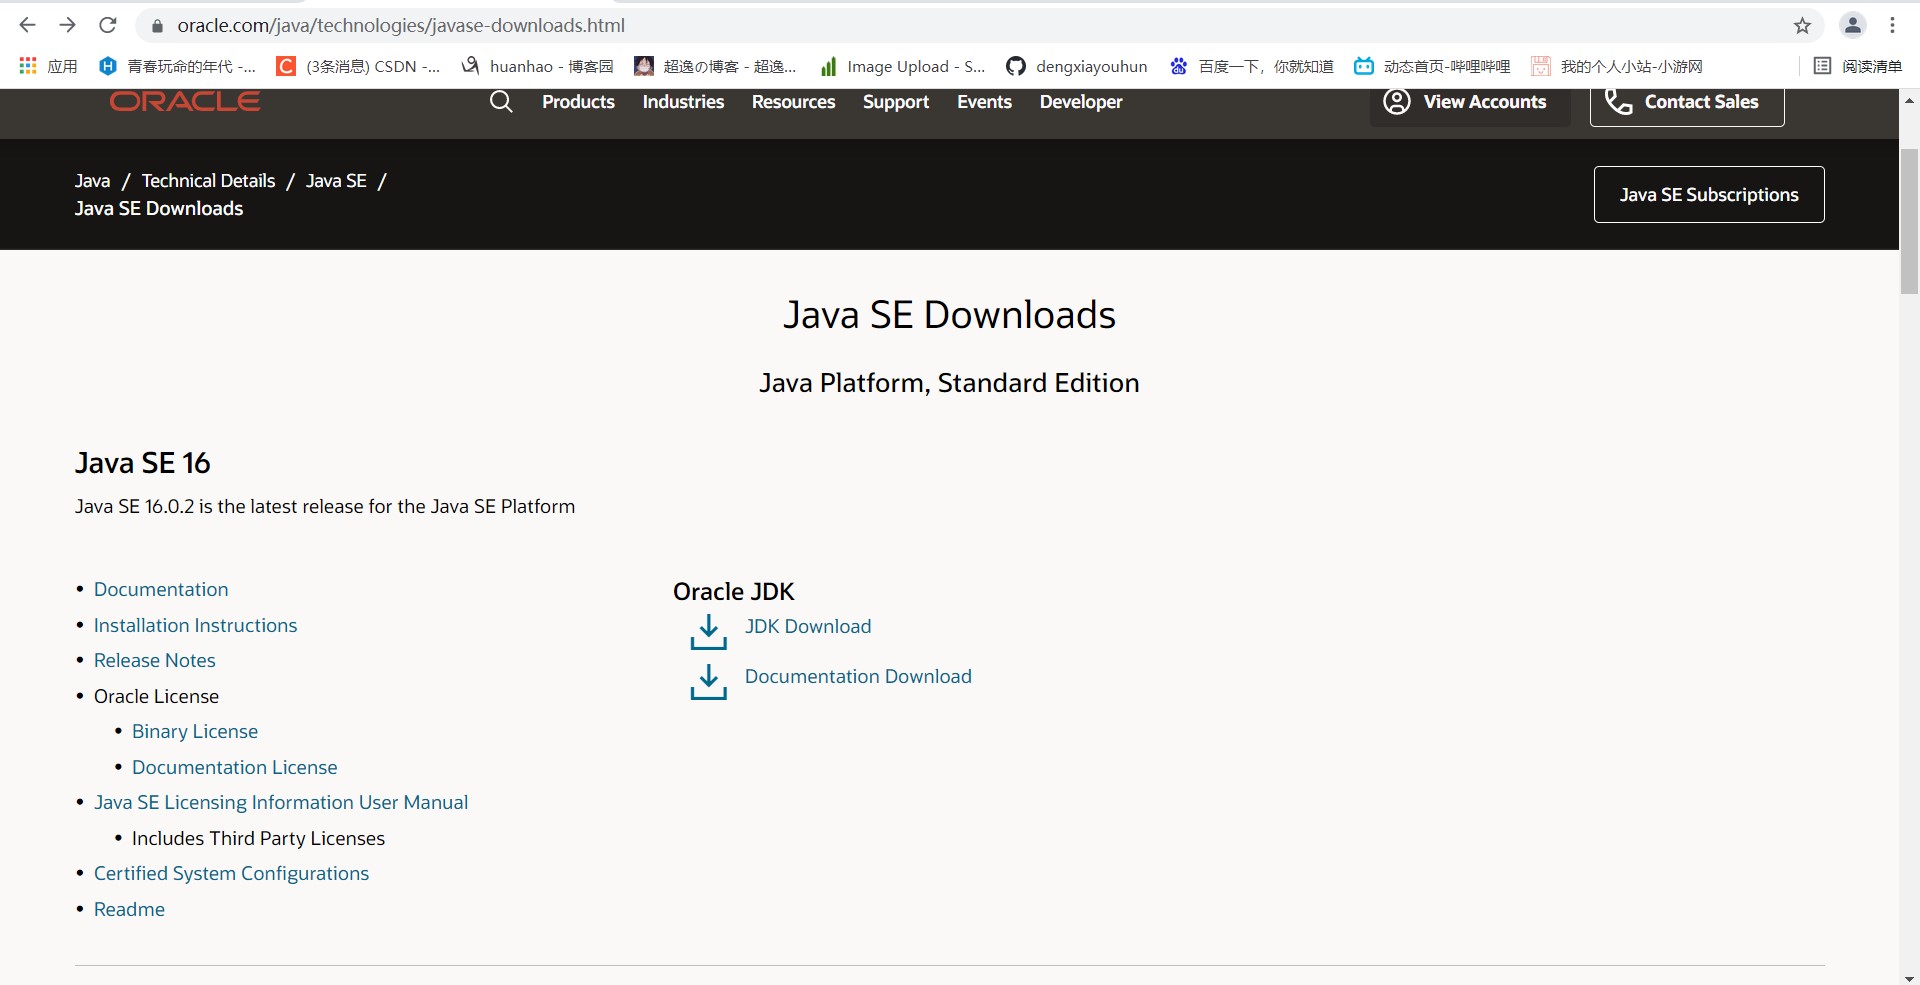1920x985 pixels.
Task: Open the Chrome three-dot menu
Action: pyautogui.click(x=1892, y=26)
